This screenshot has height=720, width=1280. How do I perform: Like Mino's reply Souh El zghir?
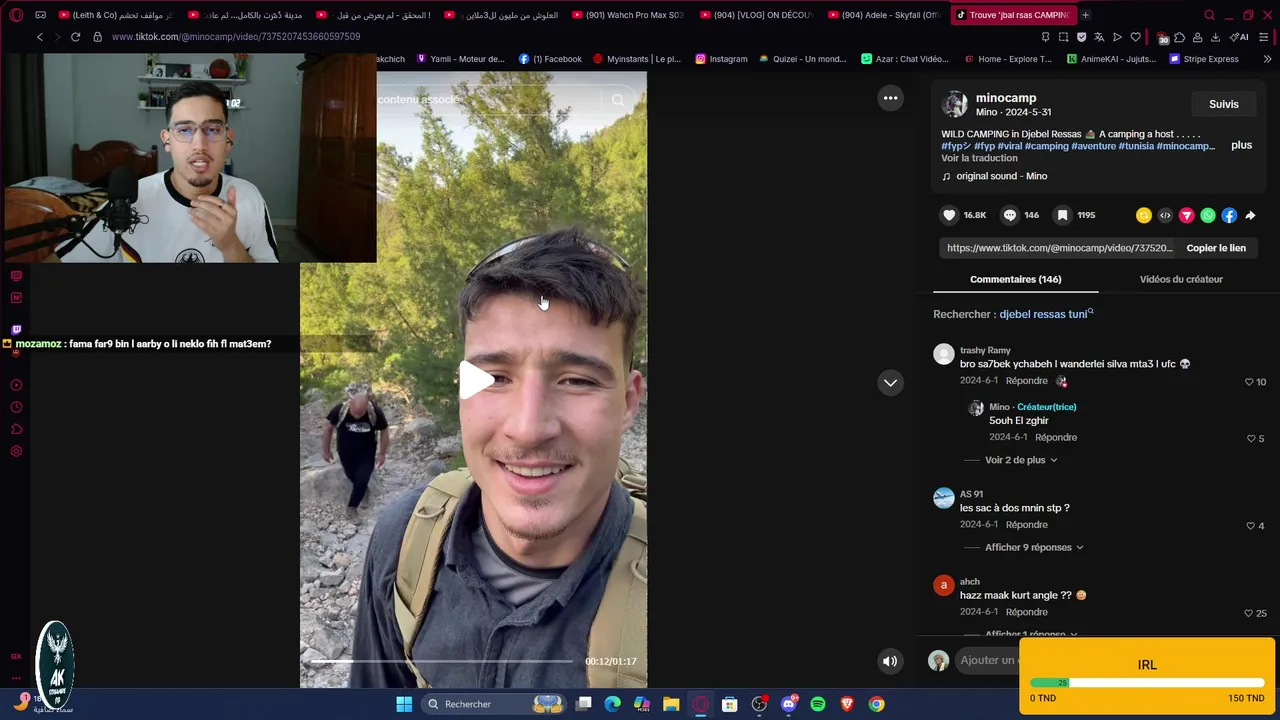(1250, 438)
